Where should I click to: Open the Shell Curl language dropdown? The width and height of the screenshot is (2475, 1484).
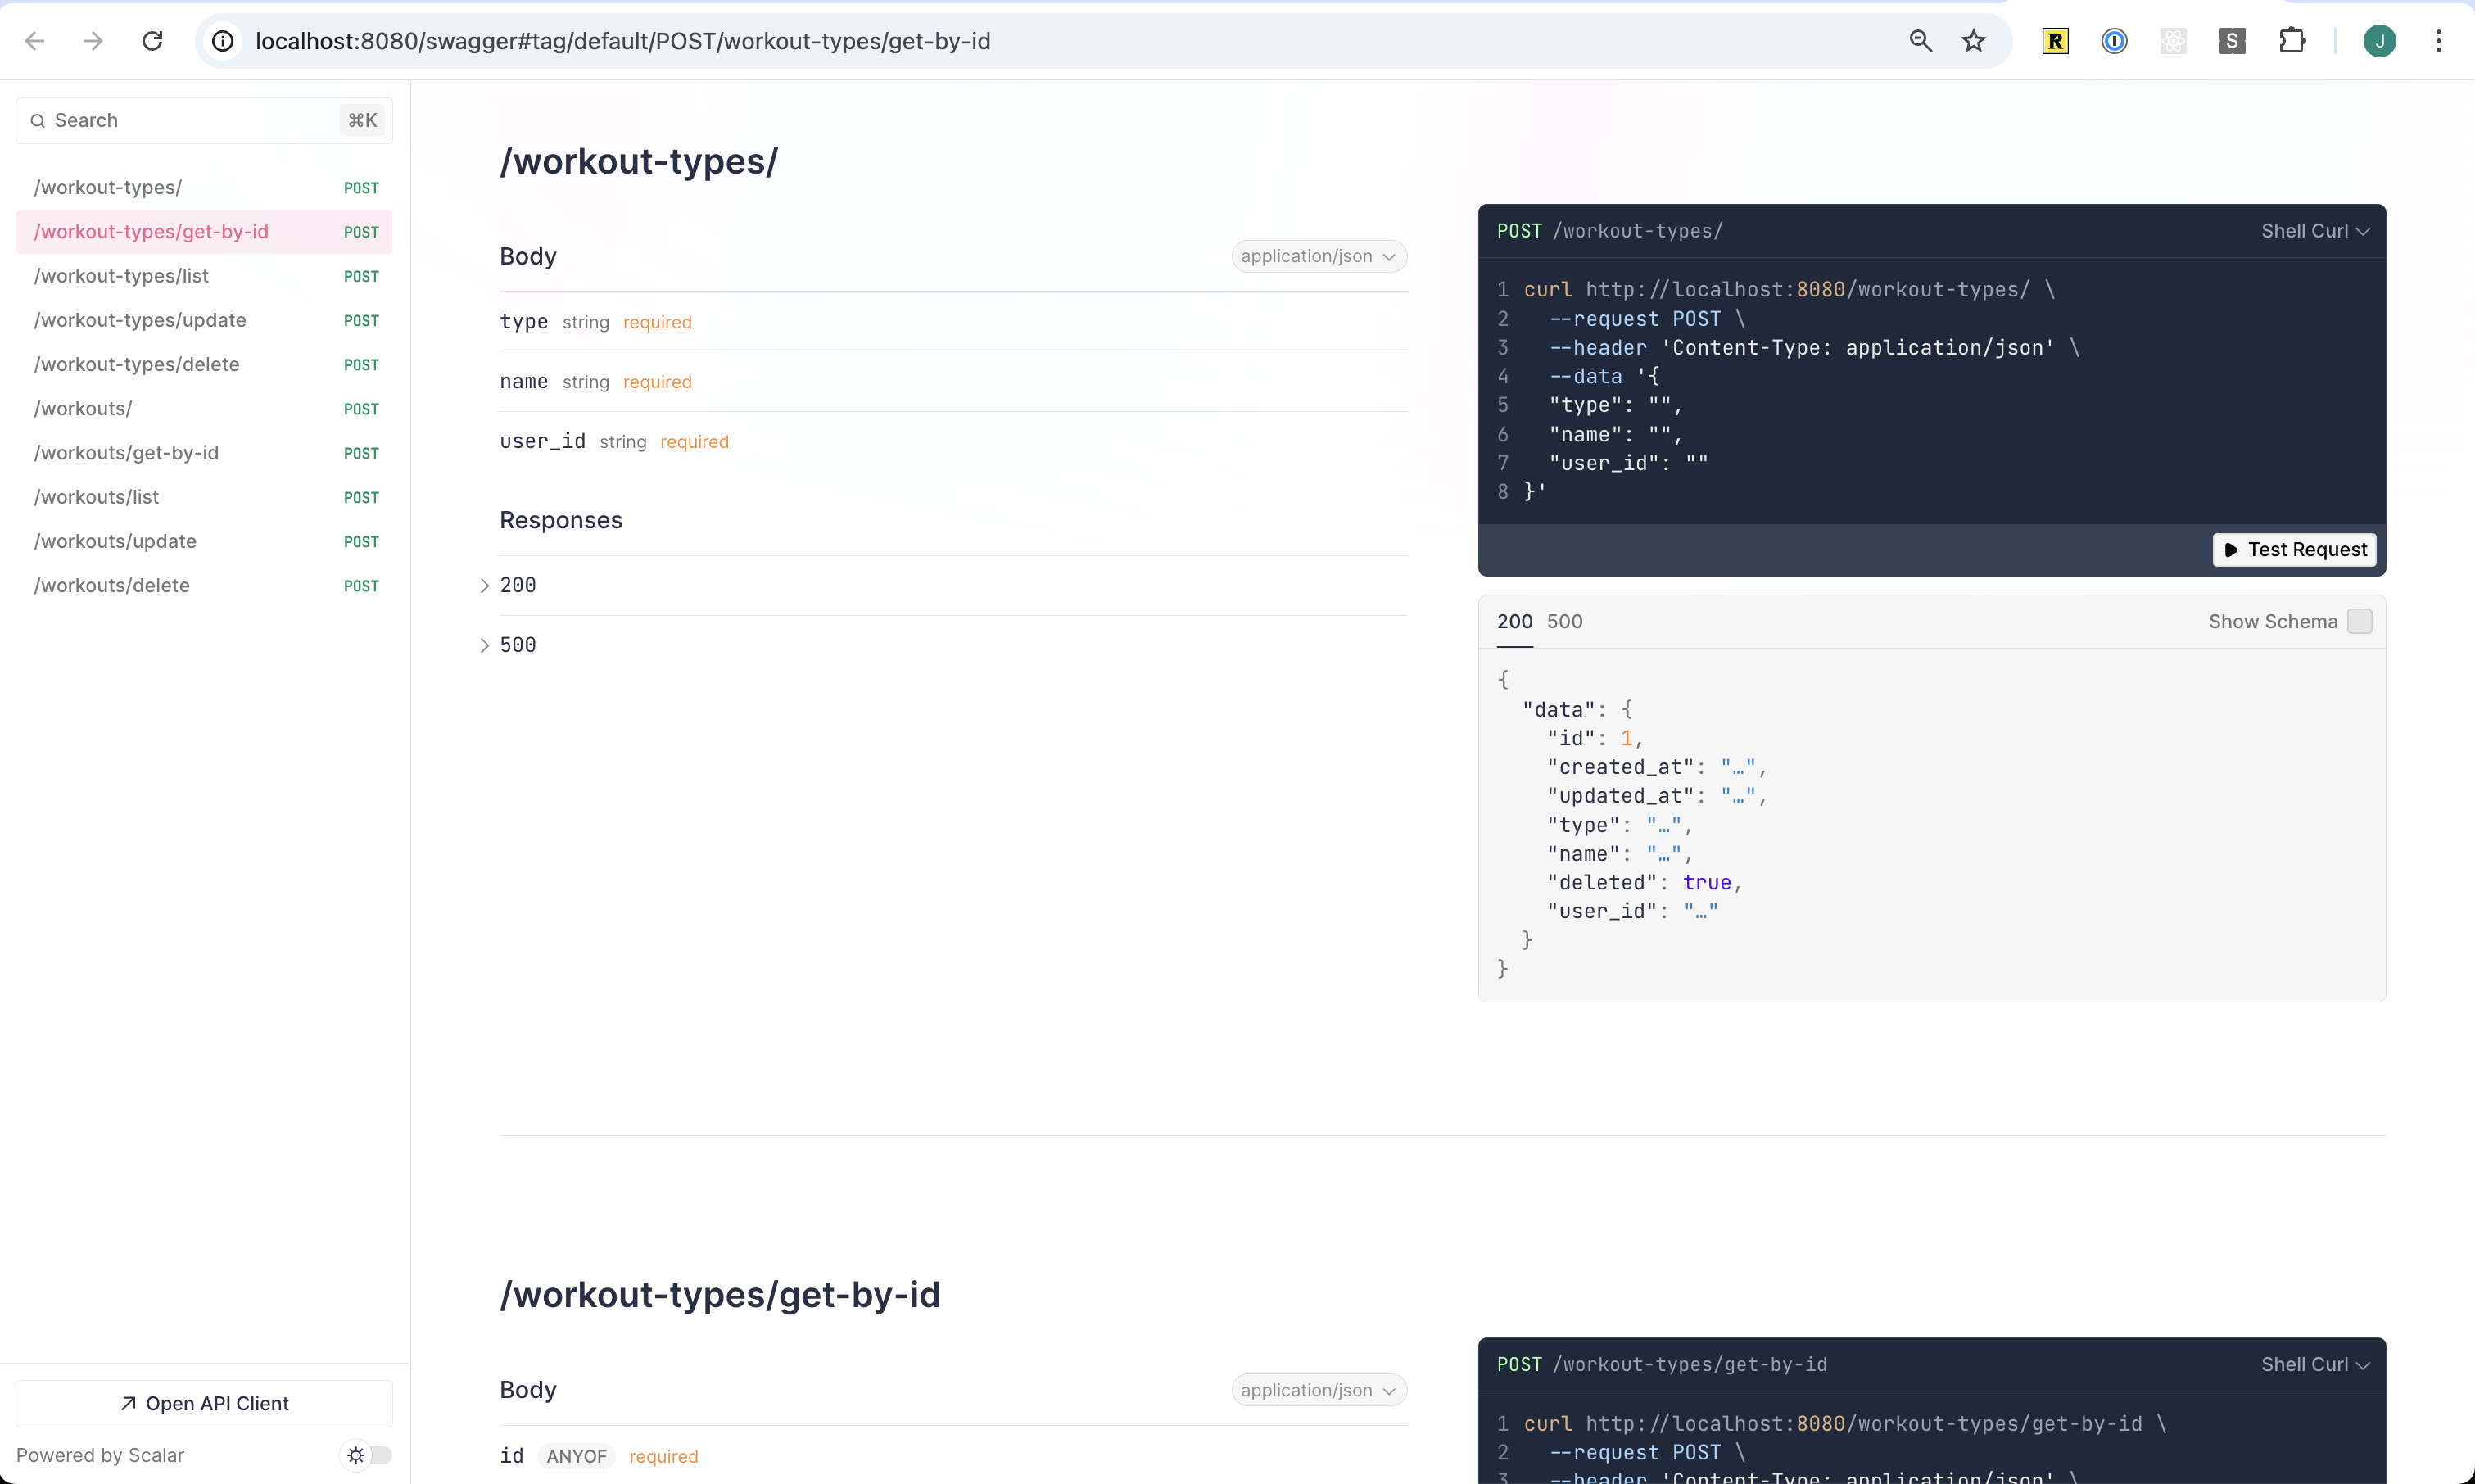click(x=2313, y=231)
